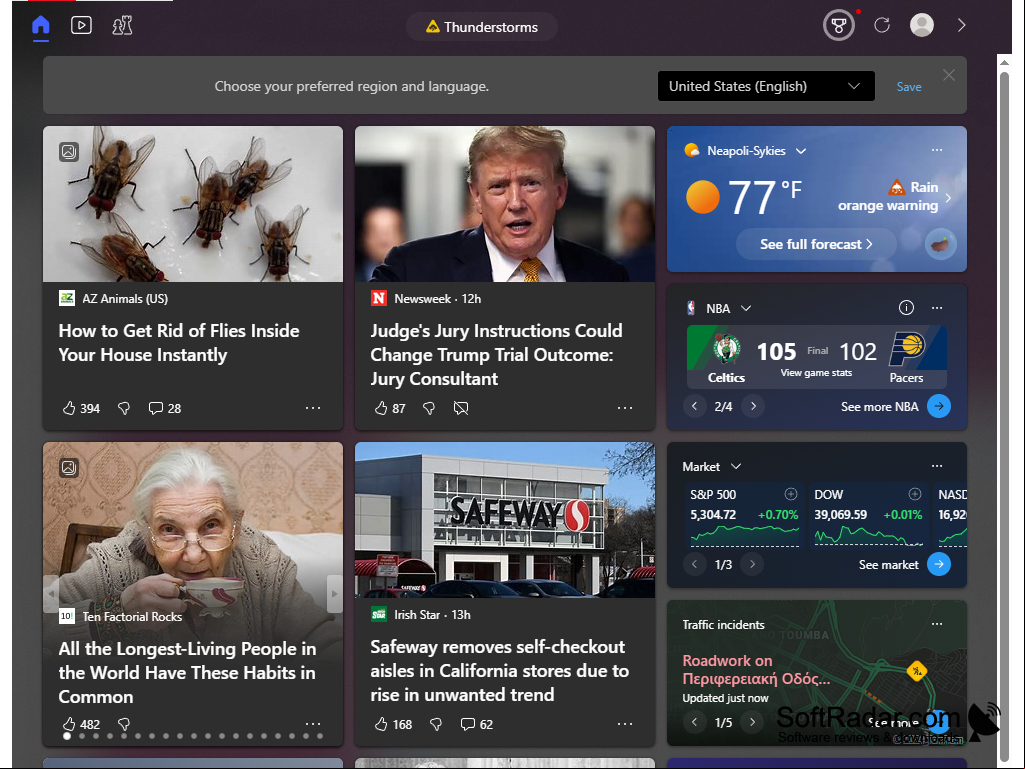The image size is (1025, 769).
Task: Open the Rain orange warning alert
Action: coord(894,196)
